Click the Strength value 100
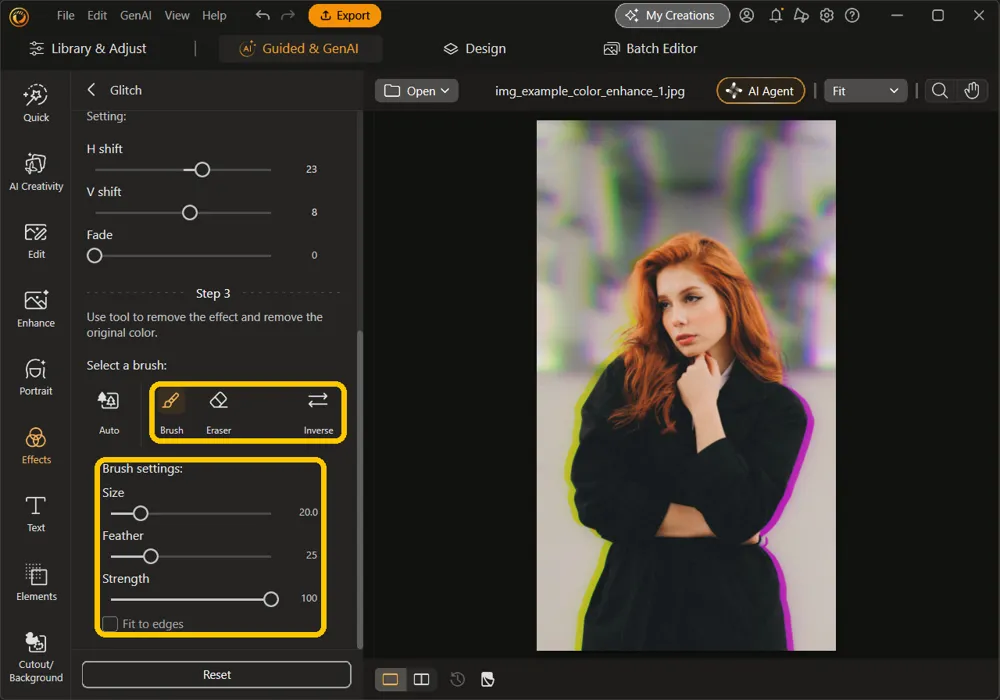 click(309, 598)
